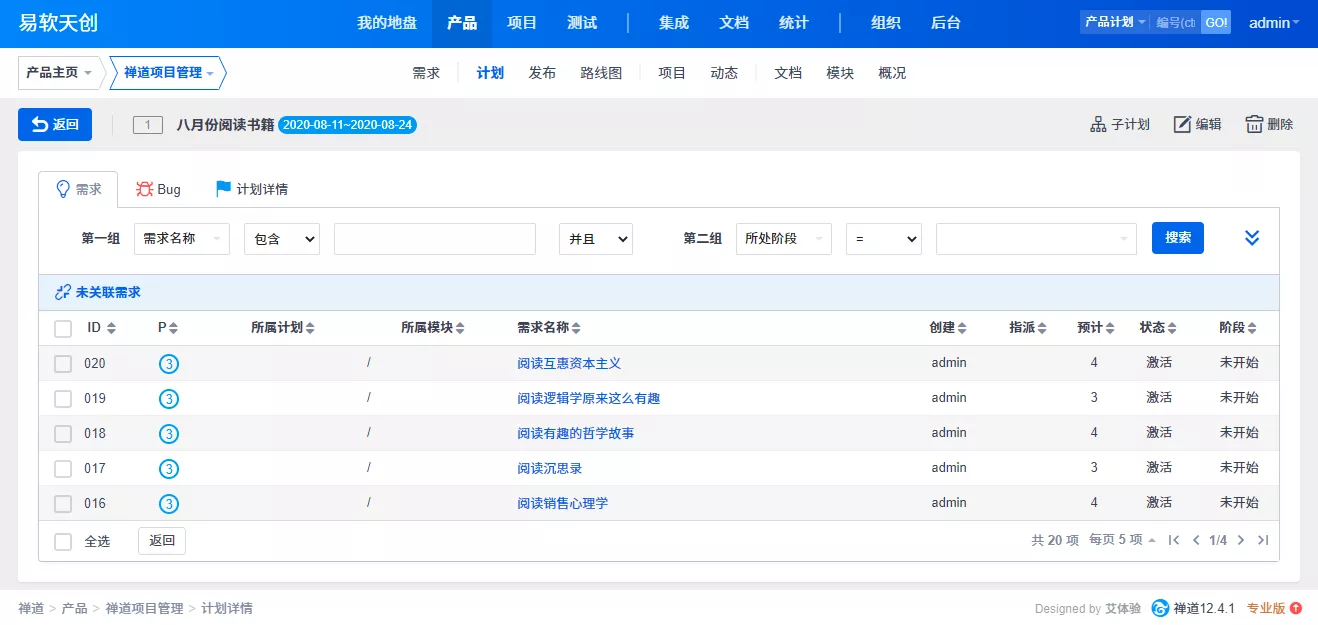Open requirement link 阅读沉思录

click(x=550, y=468)
